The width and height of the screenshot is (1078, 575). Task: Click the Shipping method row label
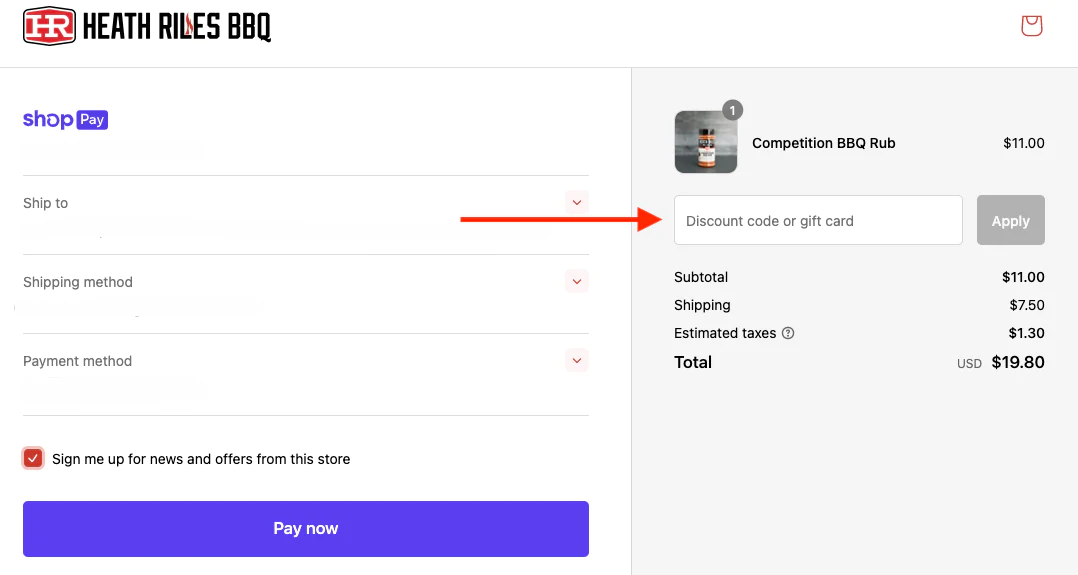78,282
